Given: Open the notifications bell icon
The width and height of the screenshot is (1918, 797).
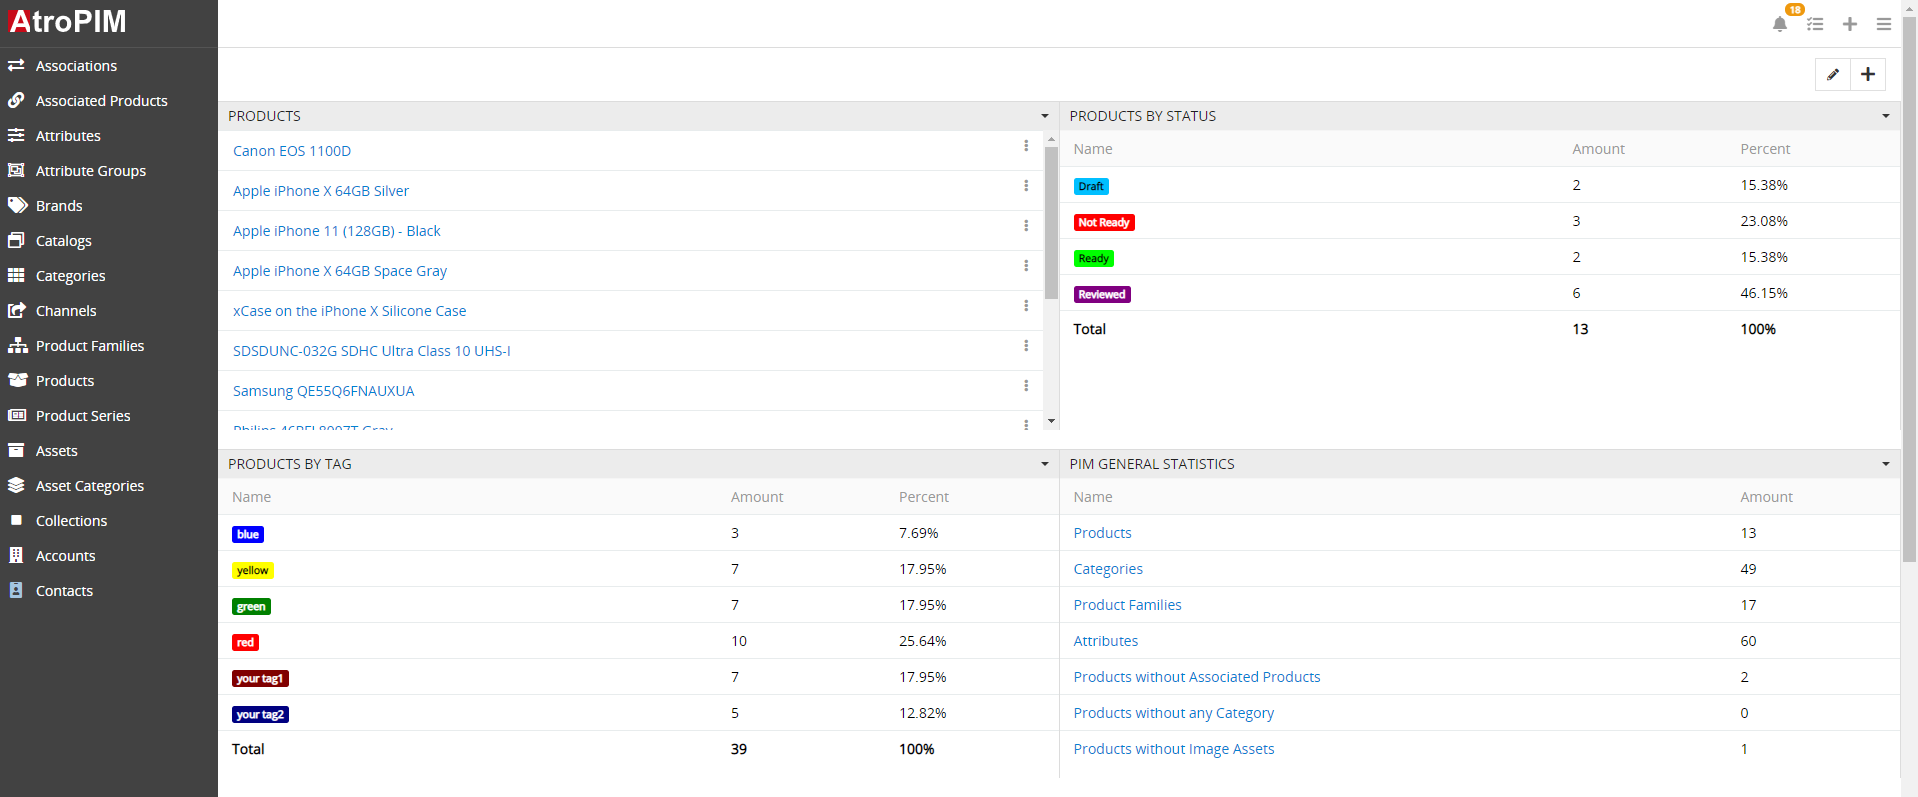Looking at the screenshot, I should (1779, 24).
